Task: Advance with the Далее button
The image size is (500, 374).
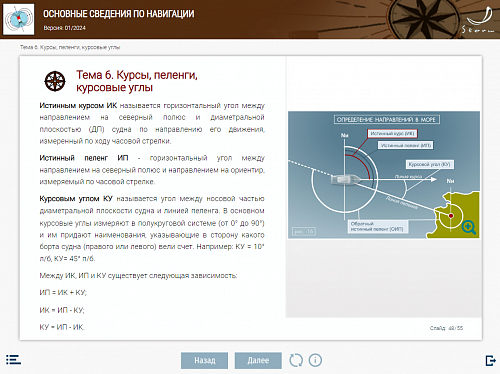Action: click(x=258, y=360)
